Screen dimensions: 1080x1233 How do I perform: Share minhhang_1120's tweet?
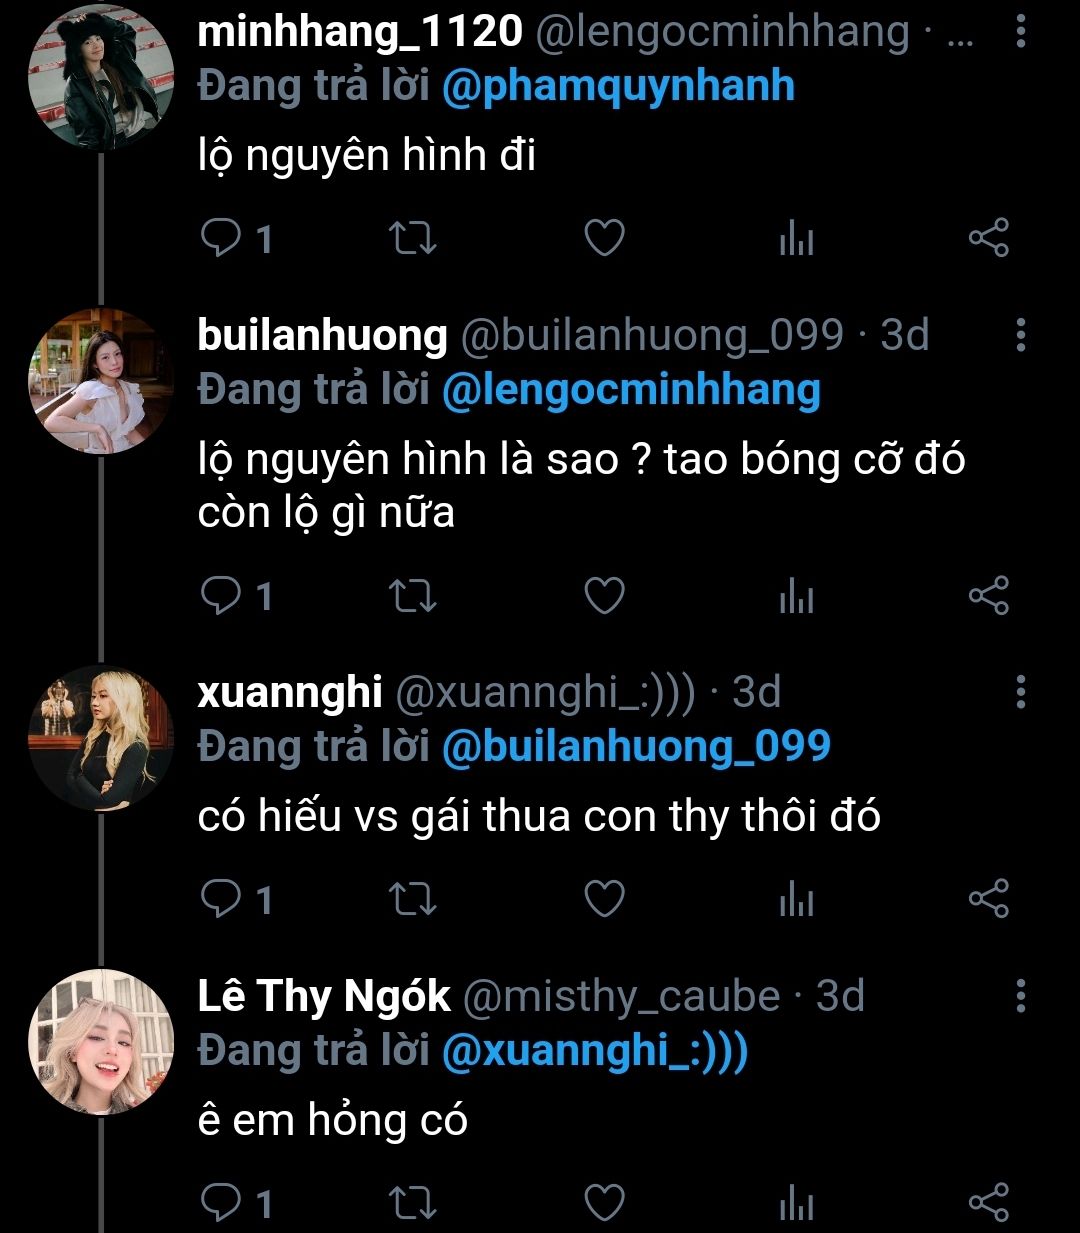coord(989,239)
